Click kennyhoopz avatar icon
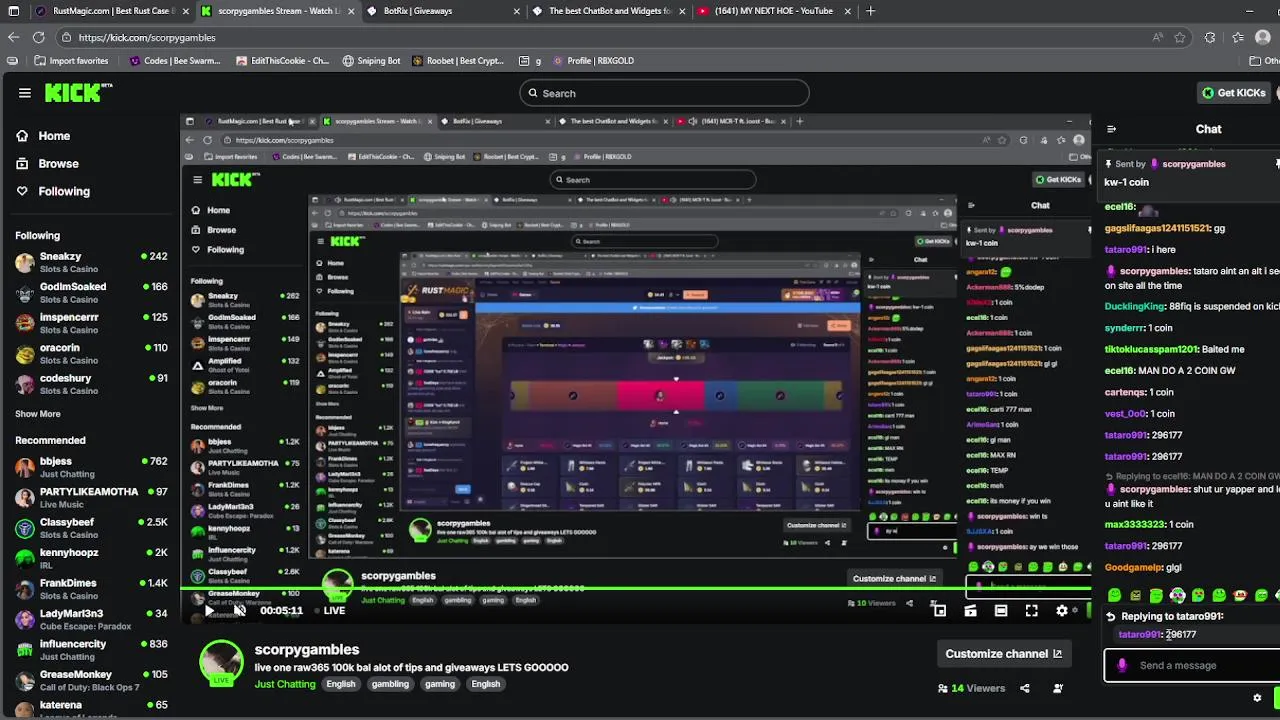 [x=25, y=558]
